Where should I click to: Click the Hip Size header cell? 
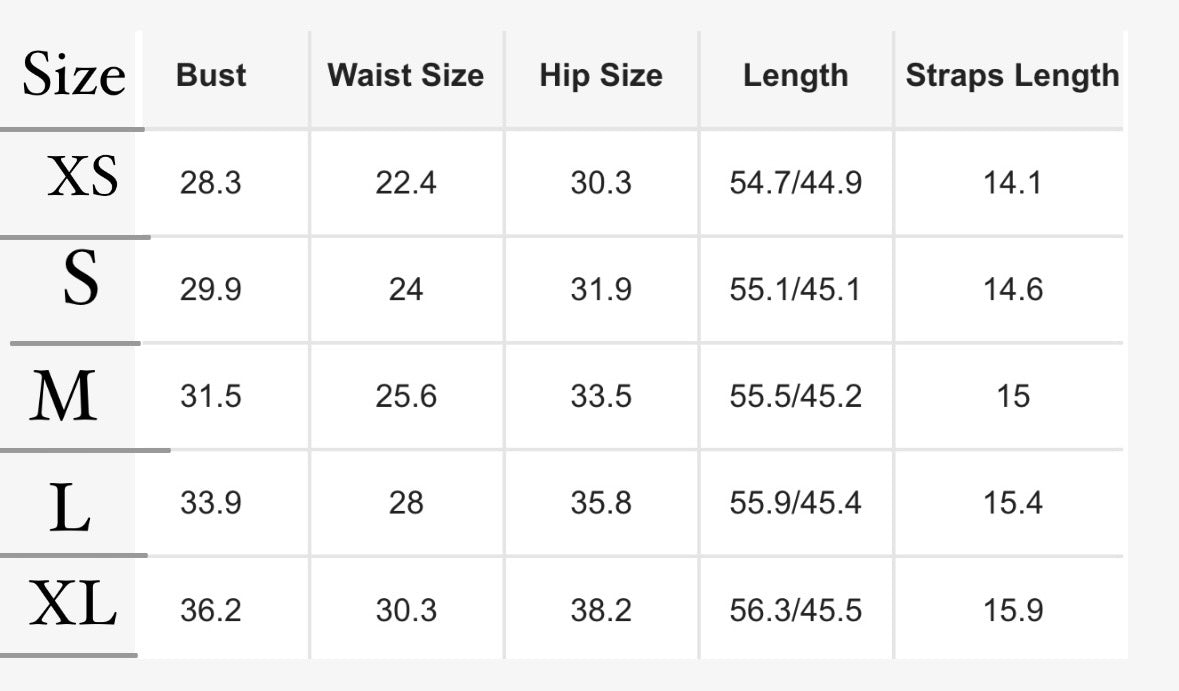click(x=602, y=77)
